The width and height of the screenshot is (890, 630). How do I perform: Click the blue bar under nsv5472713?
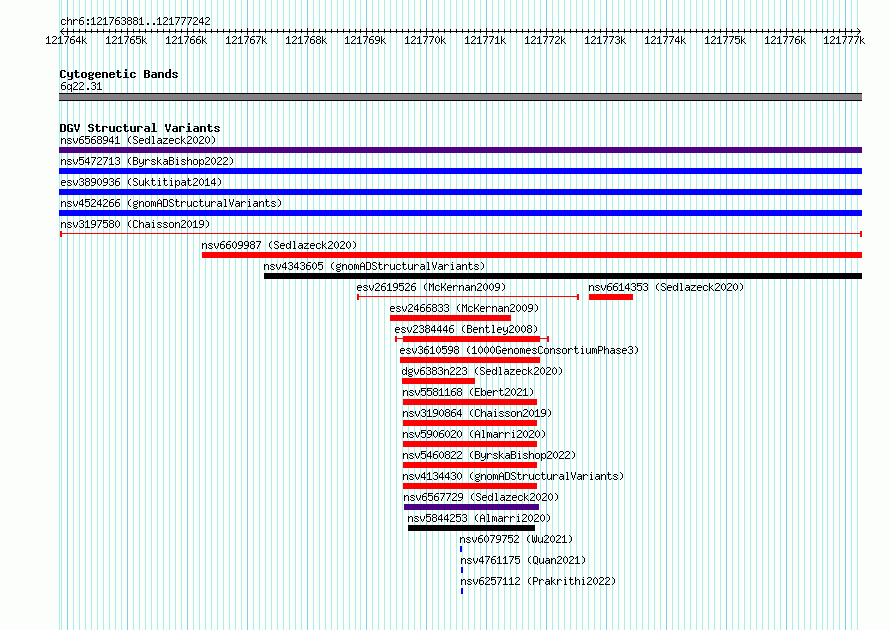tap(460, 171)
